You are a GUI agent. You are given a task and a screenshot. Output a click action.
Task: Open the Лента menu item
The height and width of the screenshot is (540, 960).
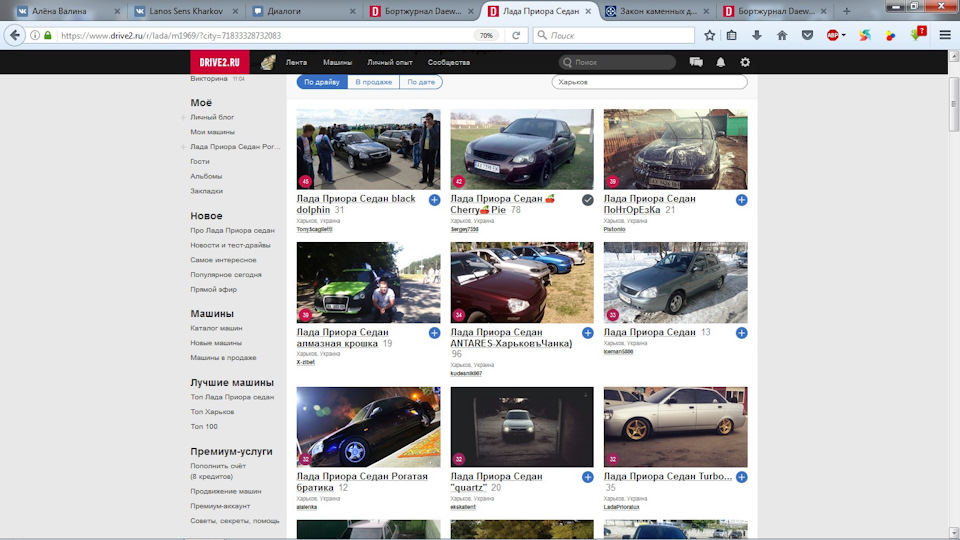pyautogui.click(x=296, y=62)
